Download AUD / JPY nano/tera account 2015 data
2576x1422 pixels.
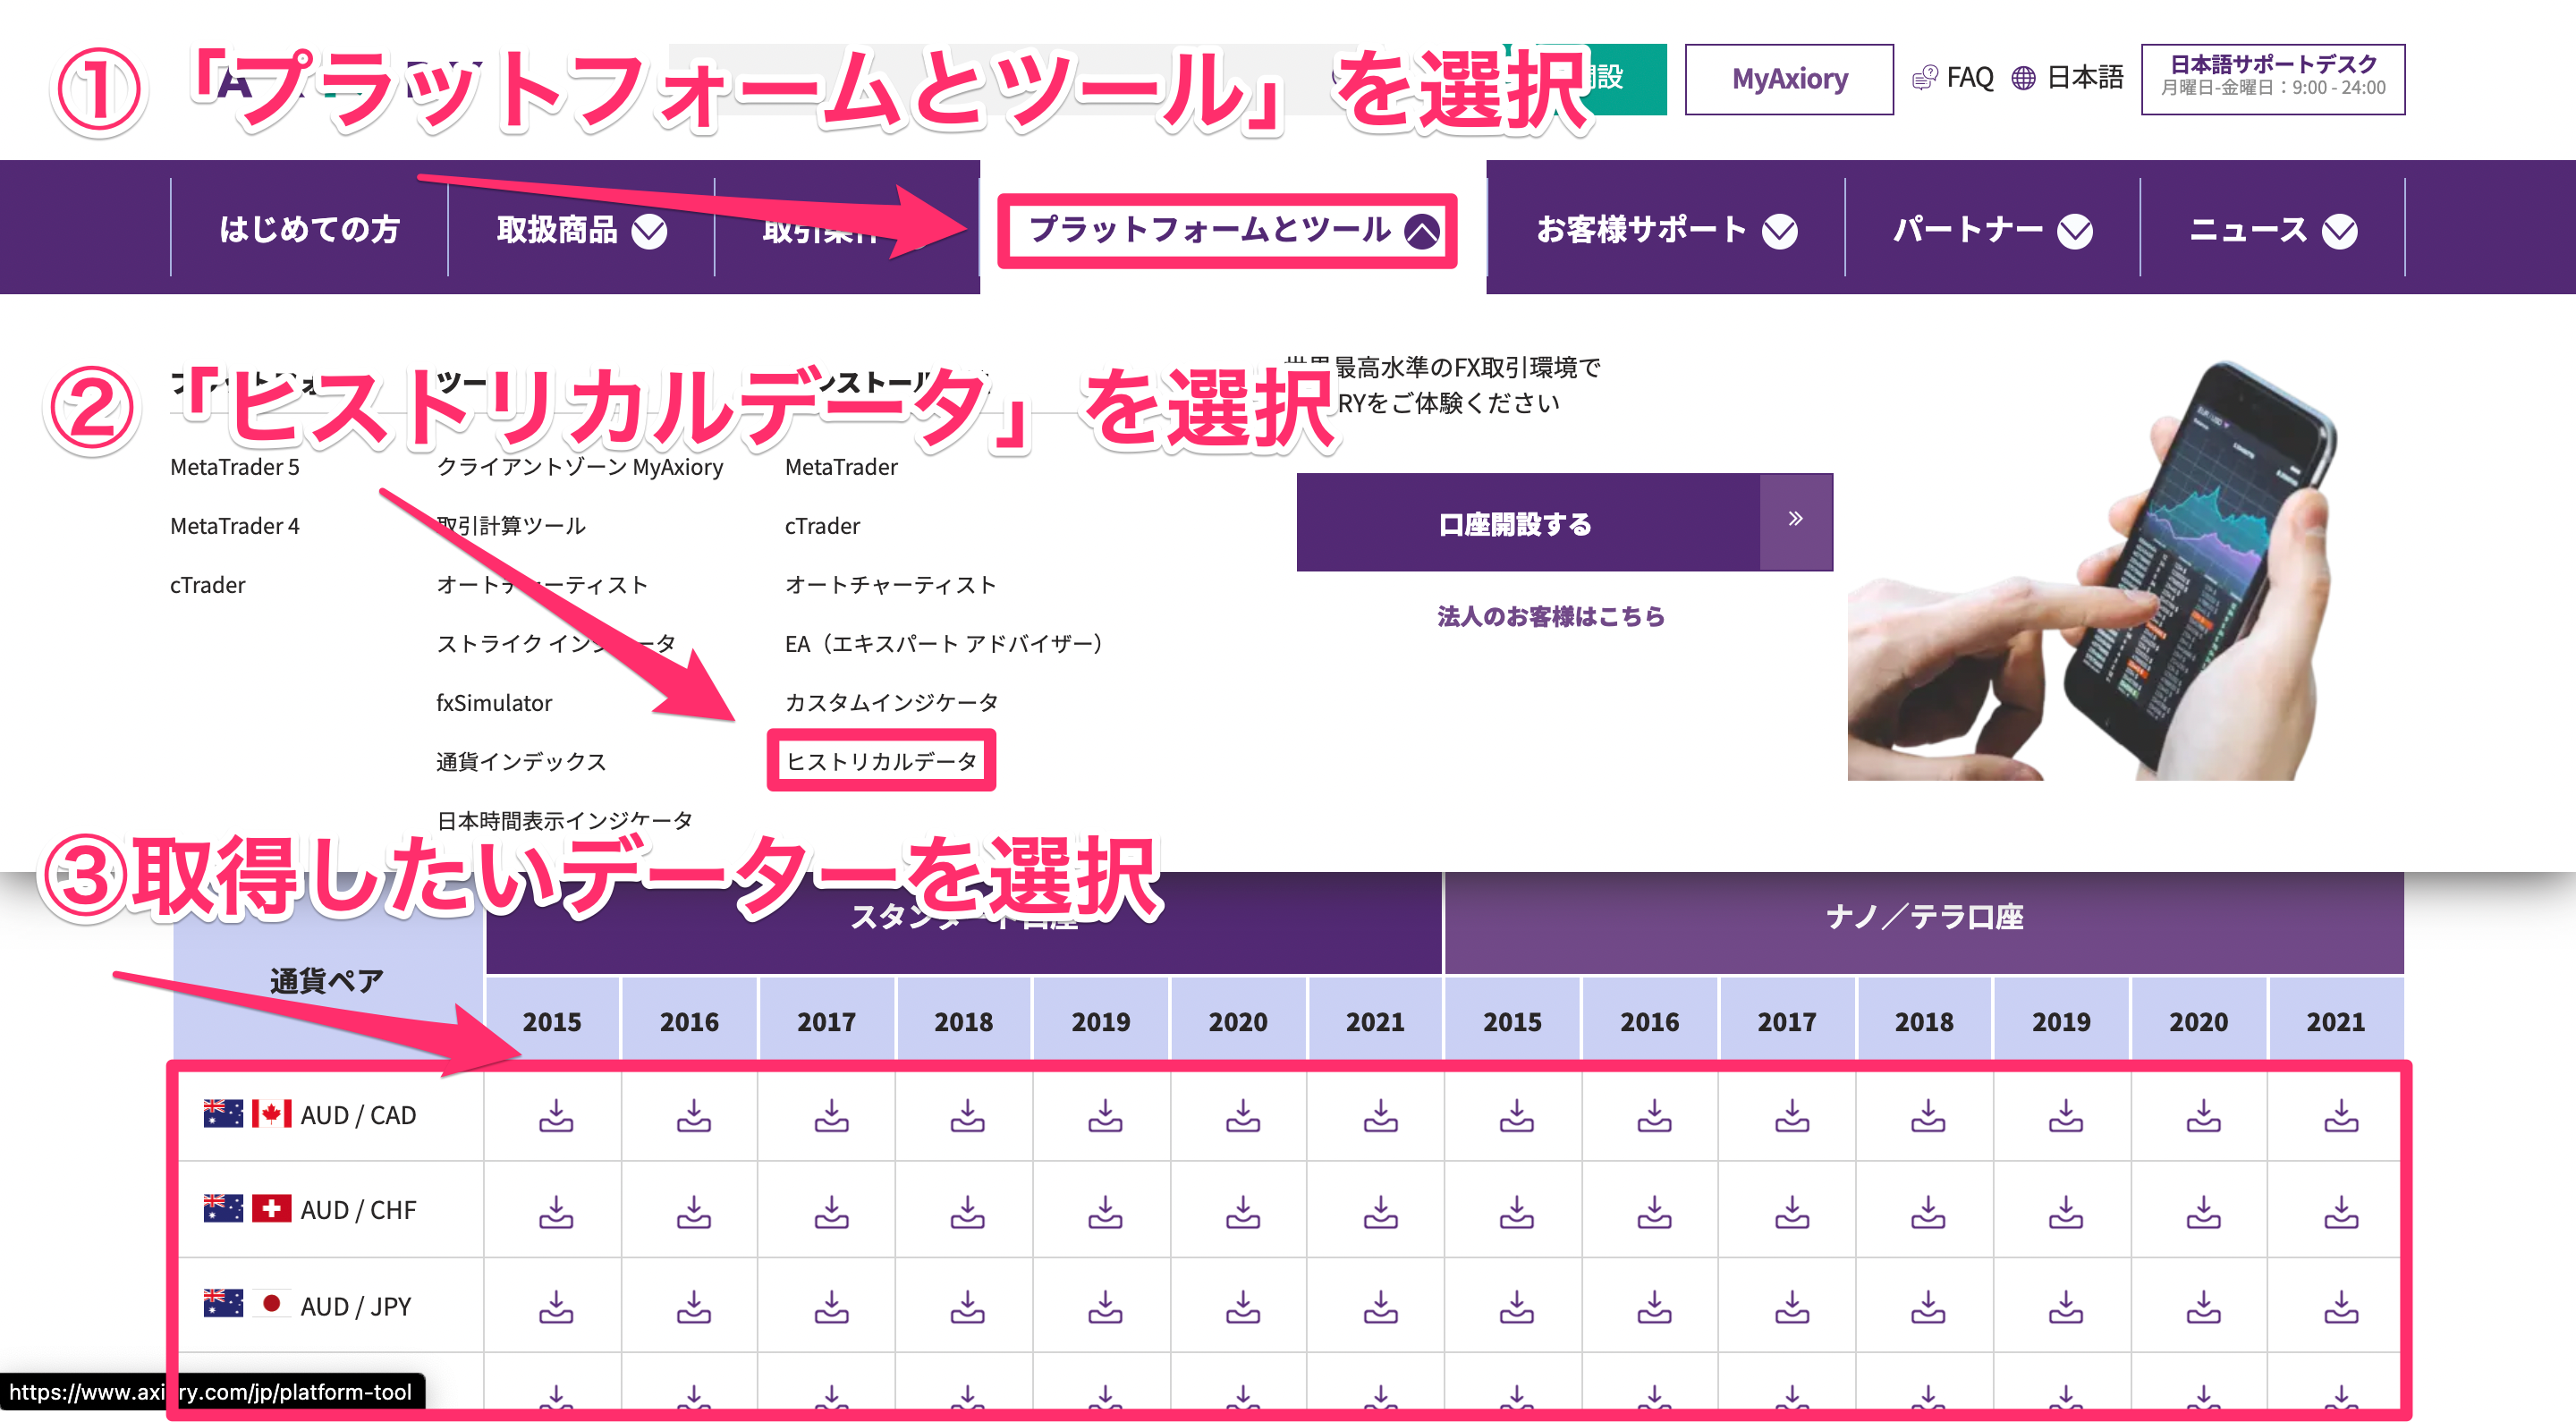tap(1517, 1306)
